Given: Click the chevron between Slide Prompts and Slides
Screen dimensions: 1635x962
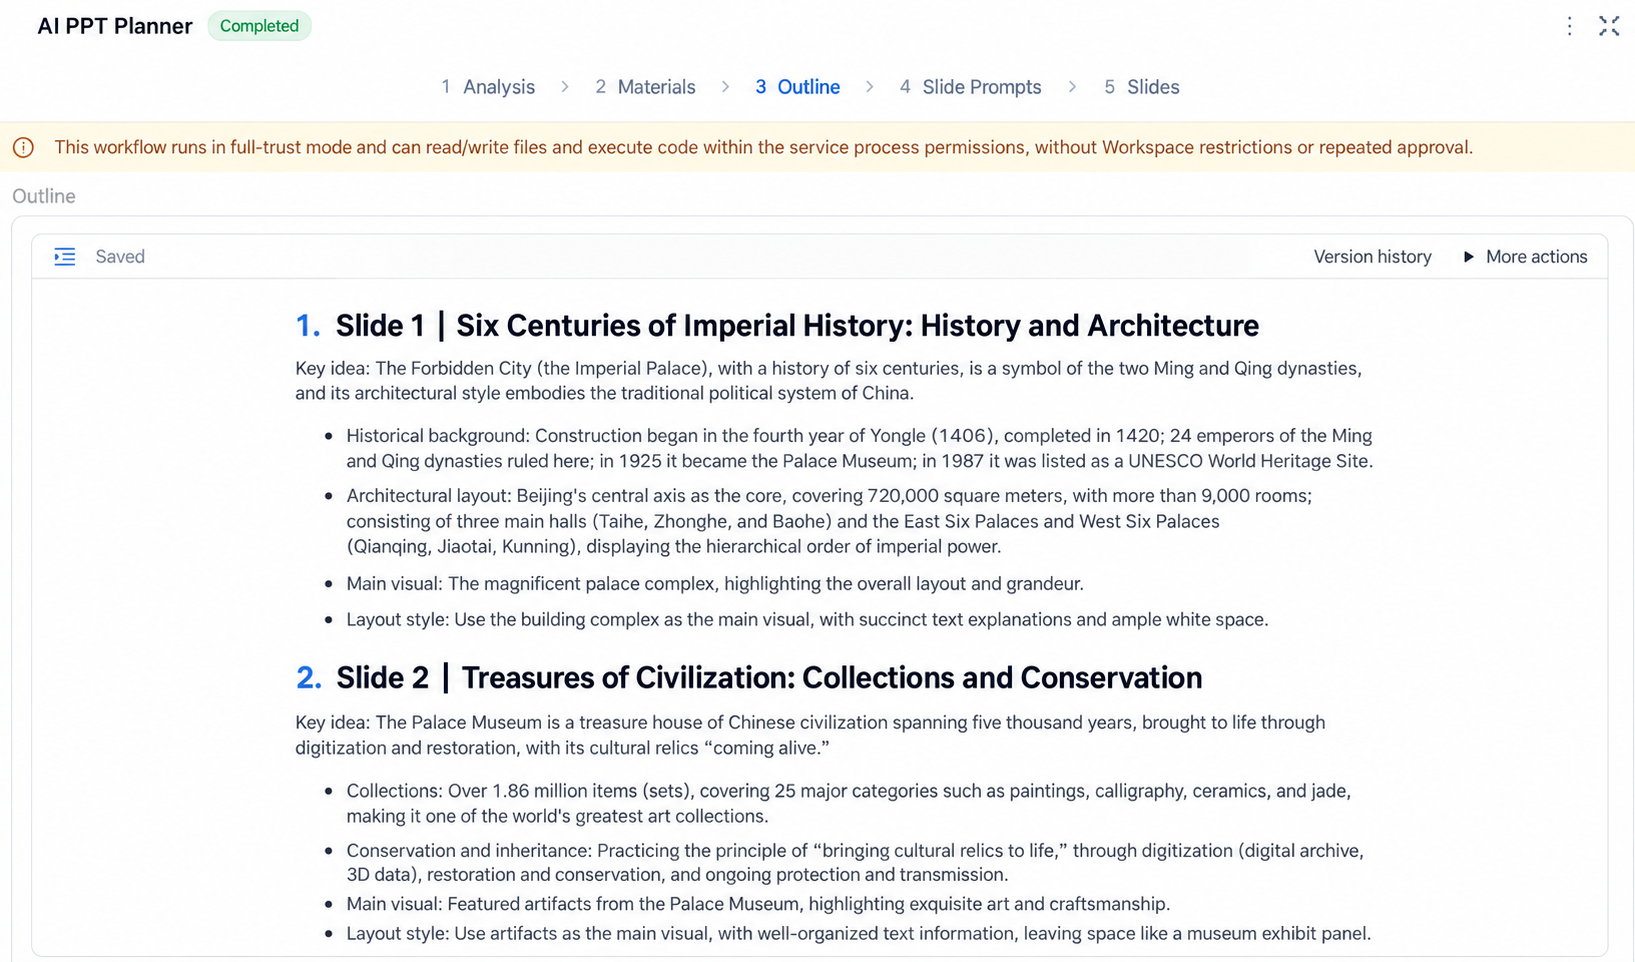Looking at the screenshot, I should (1072, 87).
